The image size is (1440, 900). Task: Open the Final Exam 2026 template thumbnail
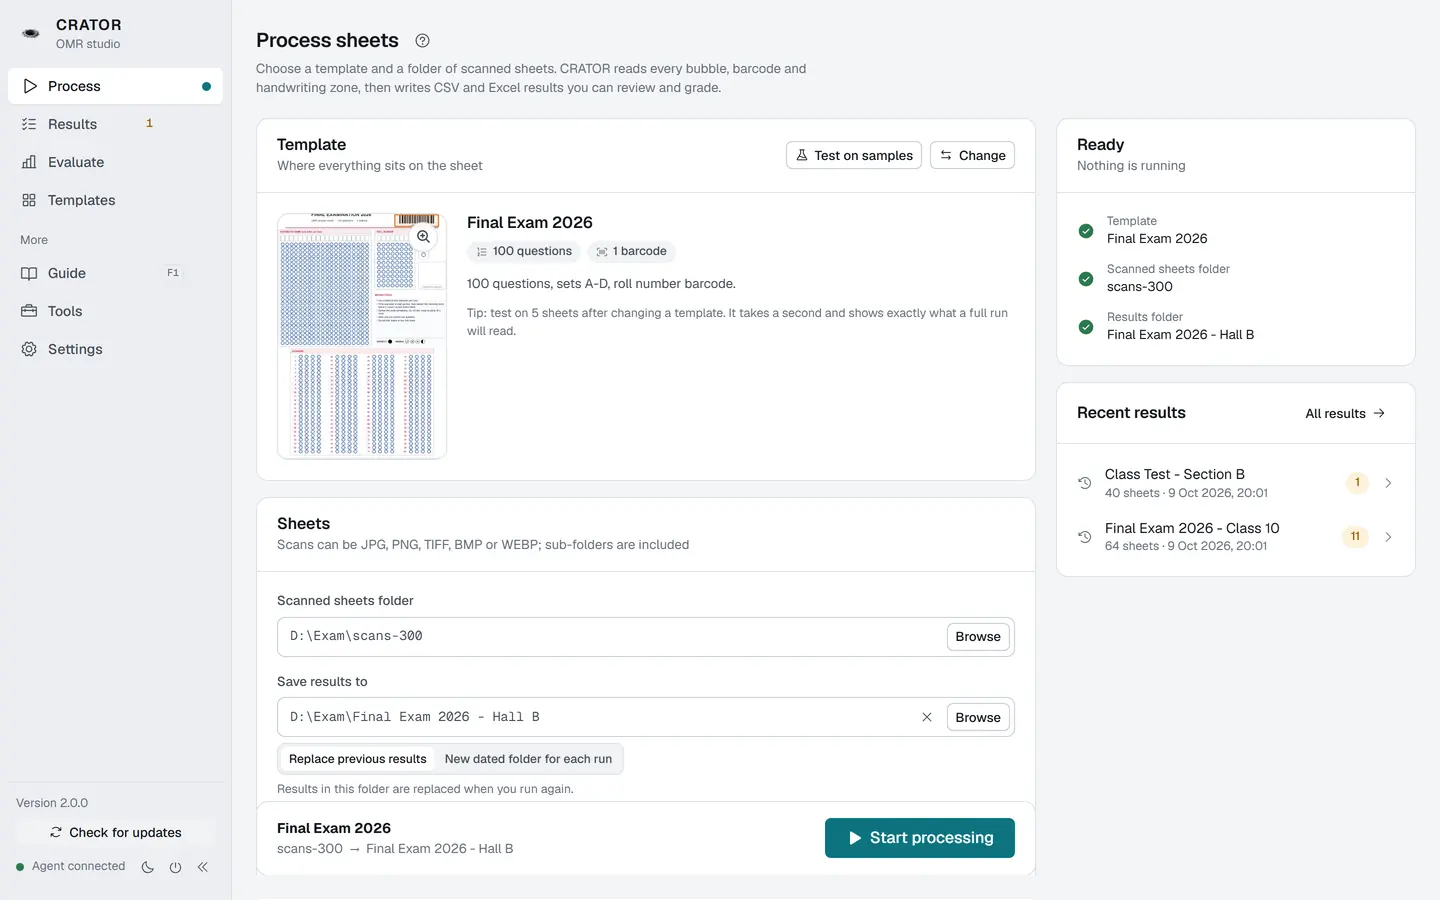[x=362, y=336]
